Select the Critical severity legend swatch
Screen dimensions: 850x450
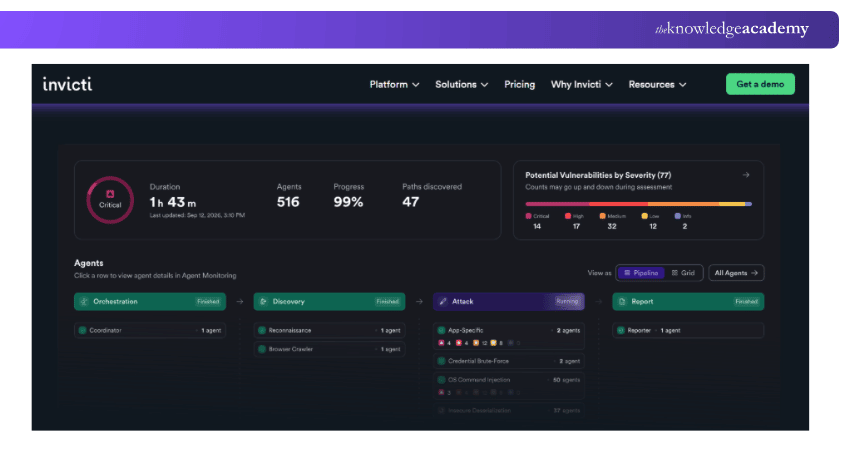point(529,216)
